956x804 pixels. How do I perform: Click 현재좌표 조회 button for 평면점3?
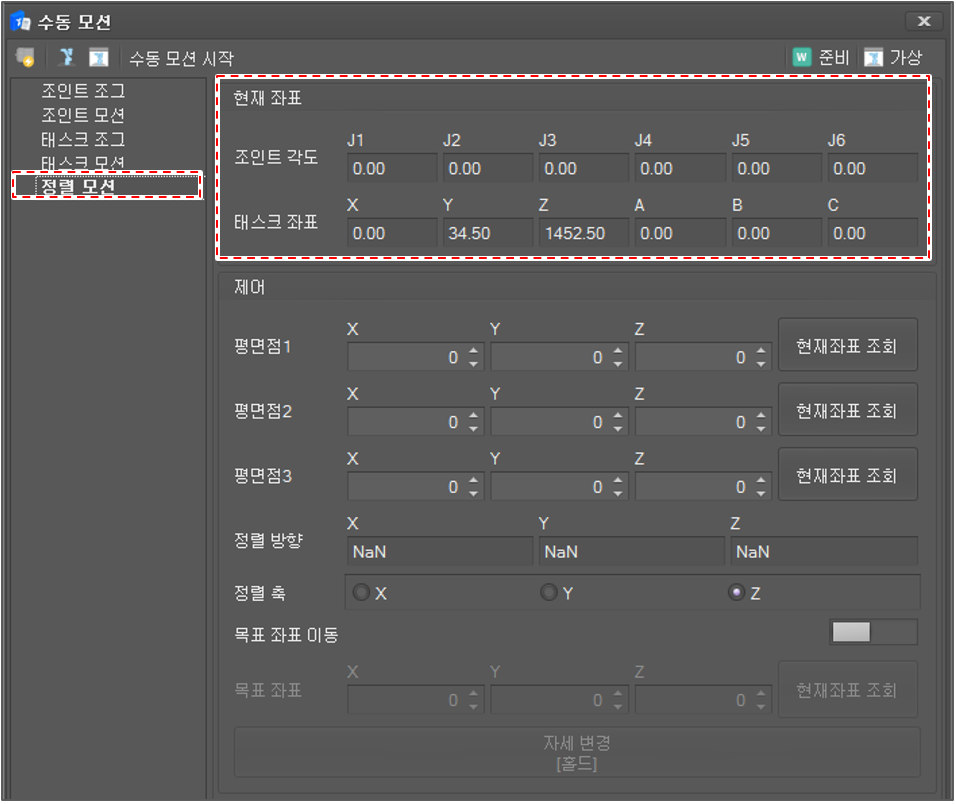coord(847,475)
